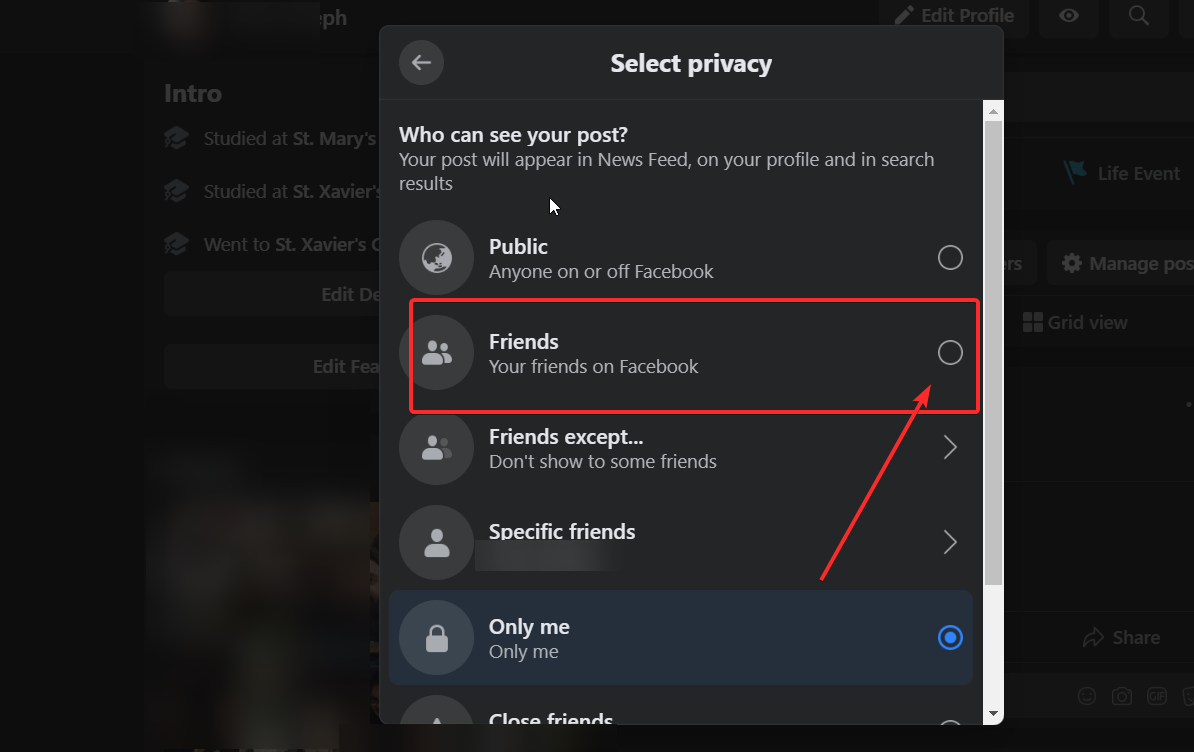This screenshot has height=752, width=1194.
Task: Expand Specific friends chevron
Action: point(950,543)
